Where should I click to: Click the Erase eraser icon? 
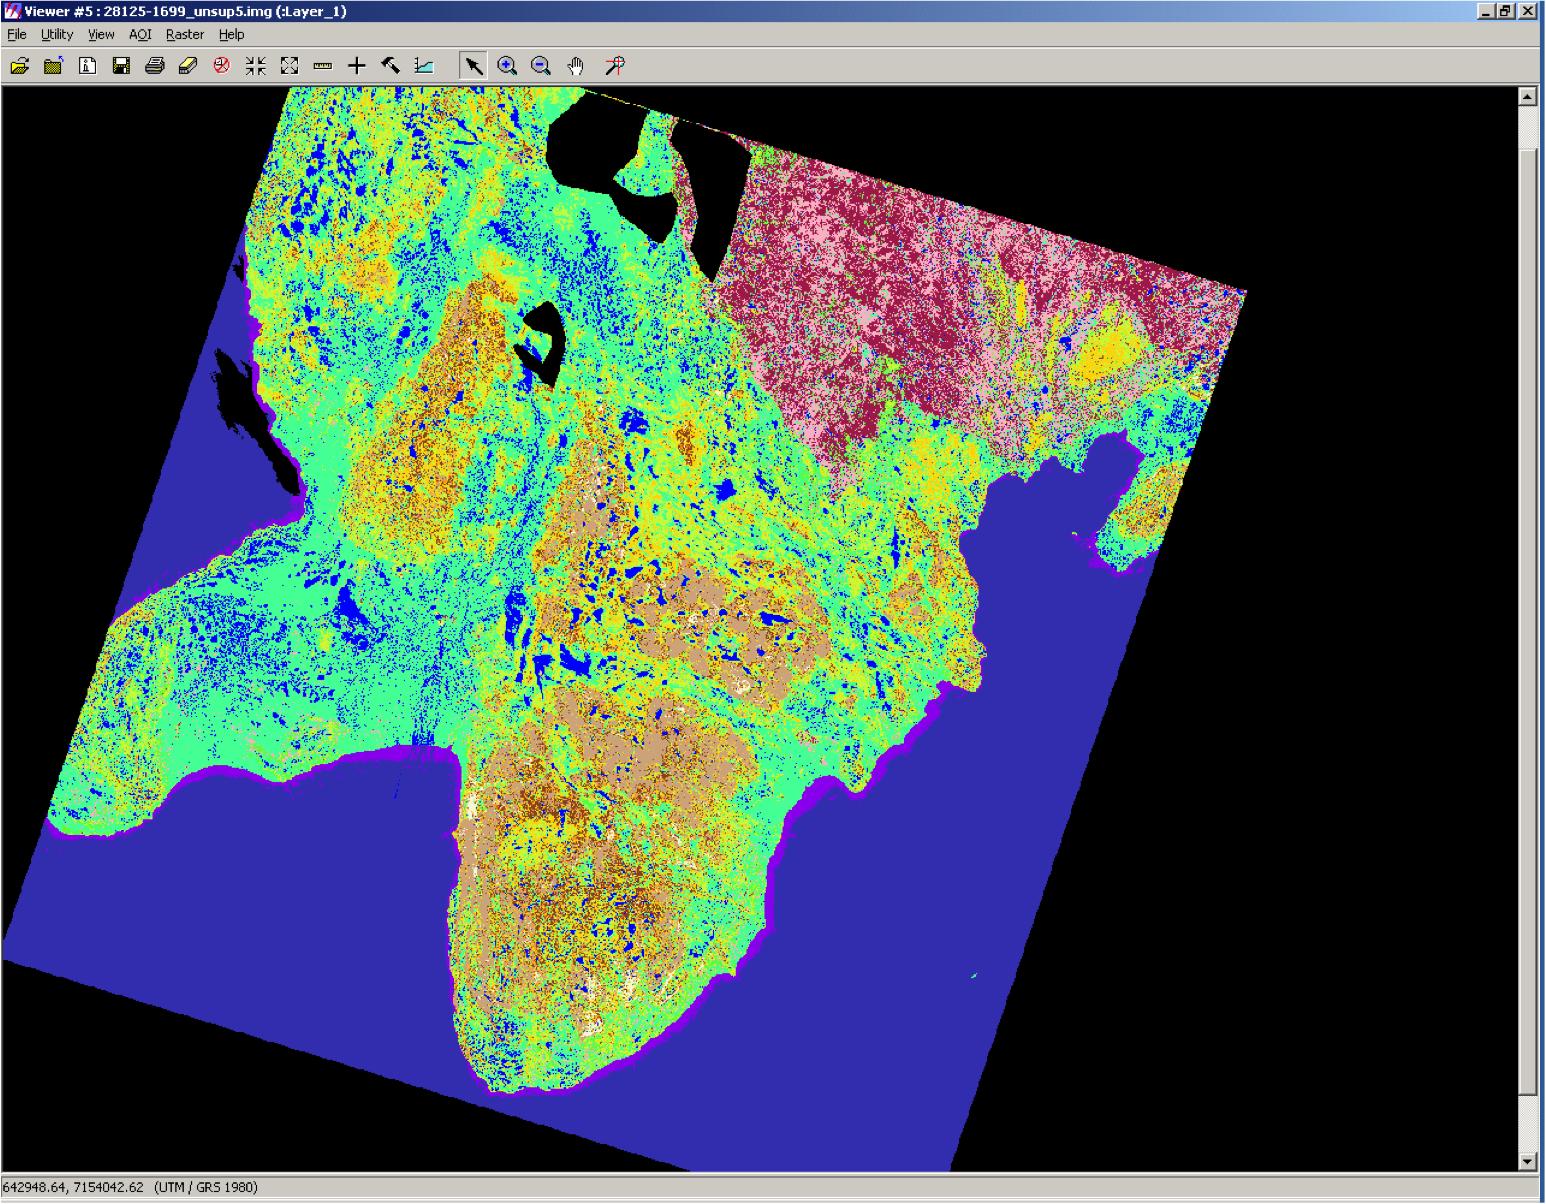[x=188, y=66]
